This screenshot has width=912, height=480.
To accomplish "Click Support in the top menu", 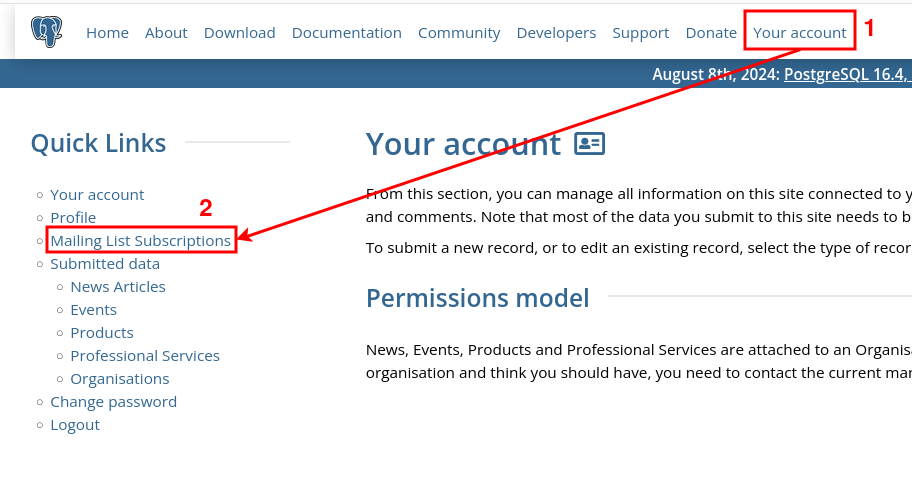I will [x=641, y=33].
